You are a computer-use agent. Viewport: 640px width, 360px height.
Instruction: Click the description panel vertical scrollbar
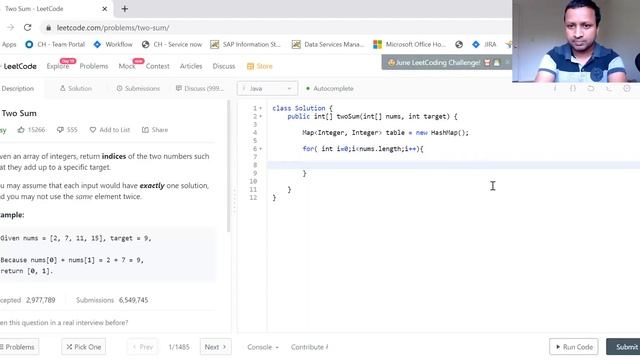pyautogui.click(x=229, y=167)
